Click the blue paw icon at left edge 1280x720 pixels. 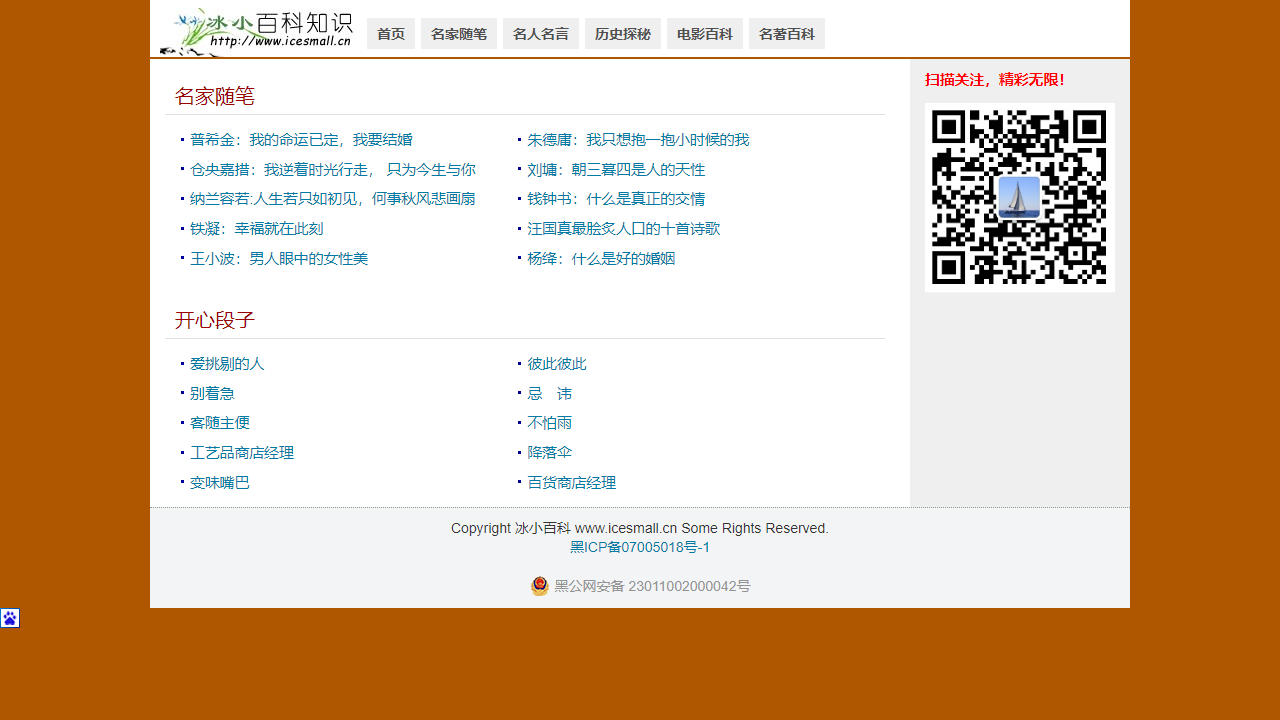click(x=10, y=618)
